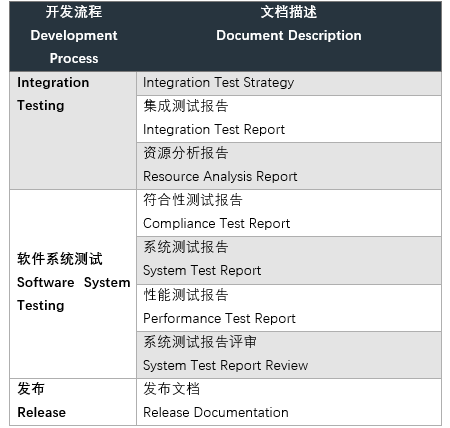The height and width of the screenshot is (428, 450).
Task: Click the Release Documentation cell
Action: (x=289, y=402)
